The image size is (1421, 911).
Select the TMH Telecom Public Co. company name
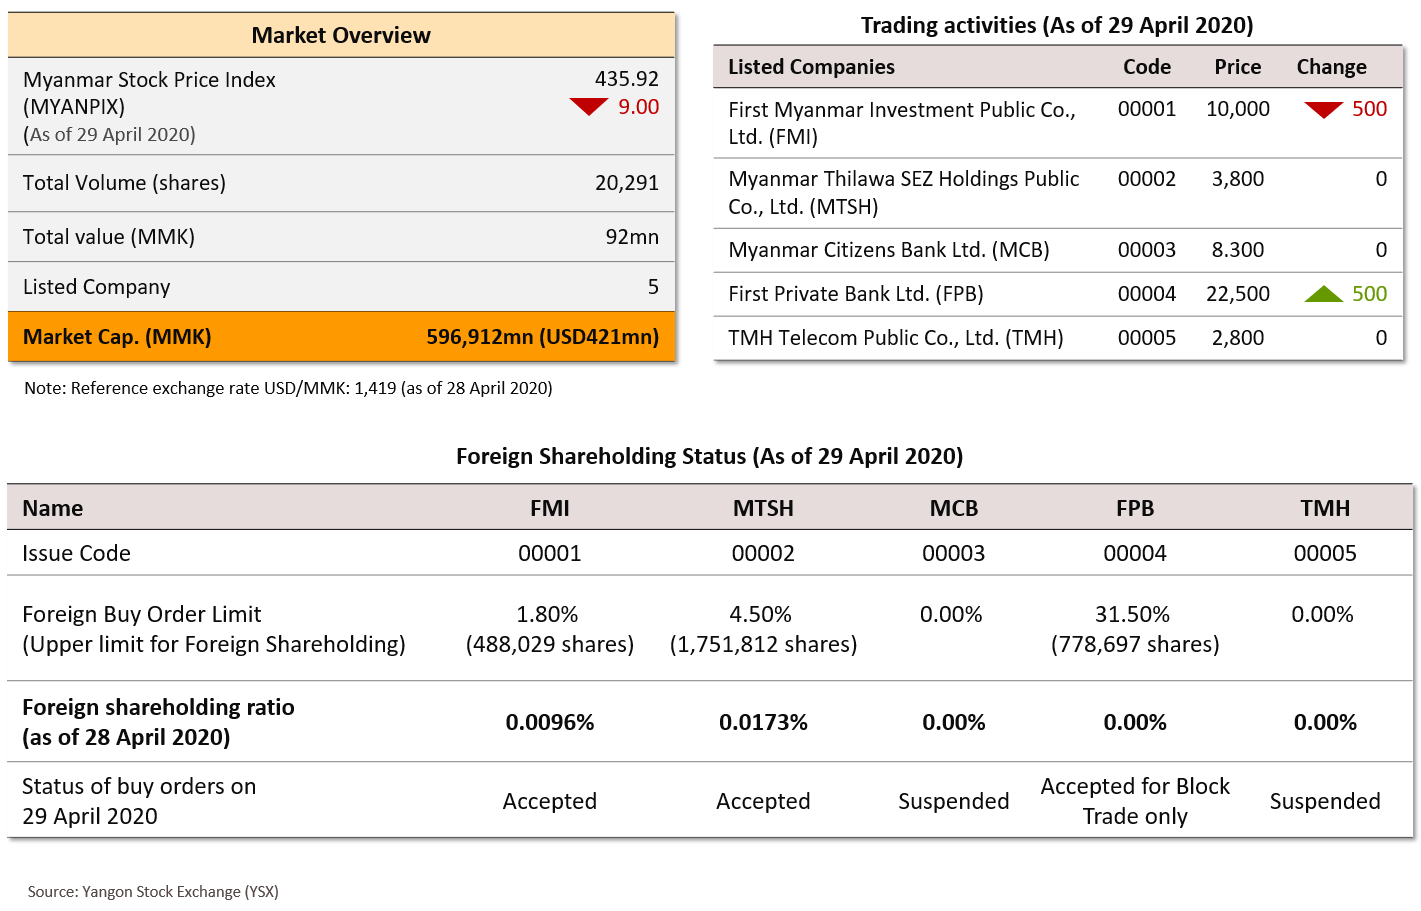pyautogui.click(x=895, y=338)
